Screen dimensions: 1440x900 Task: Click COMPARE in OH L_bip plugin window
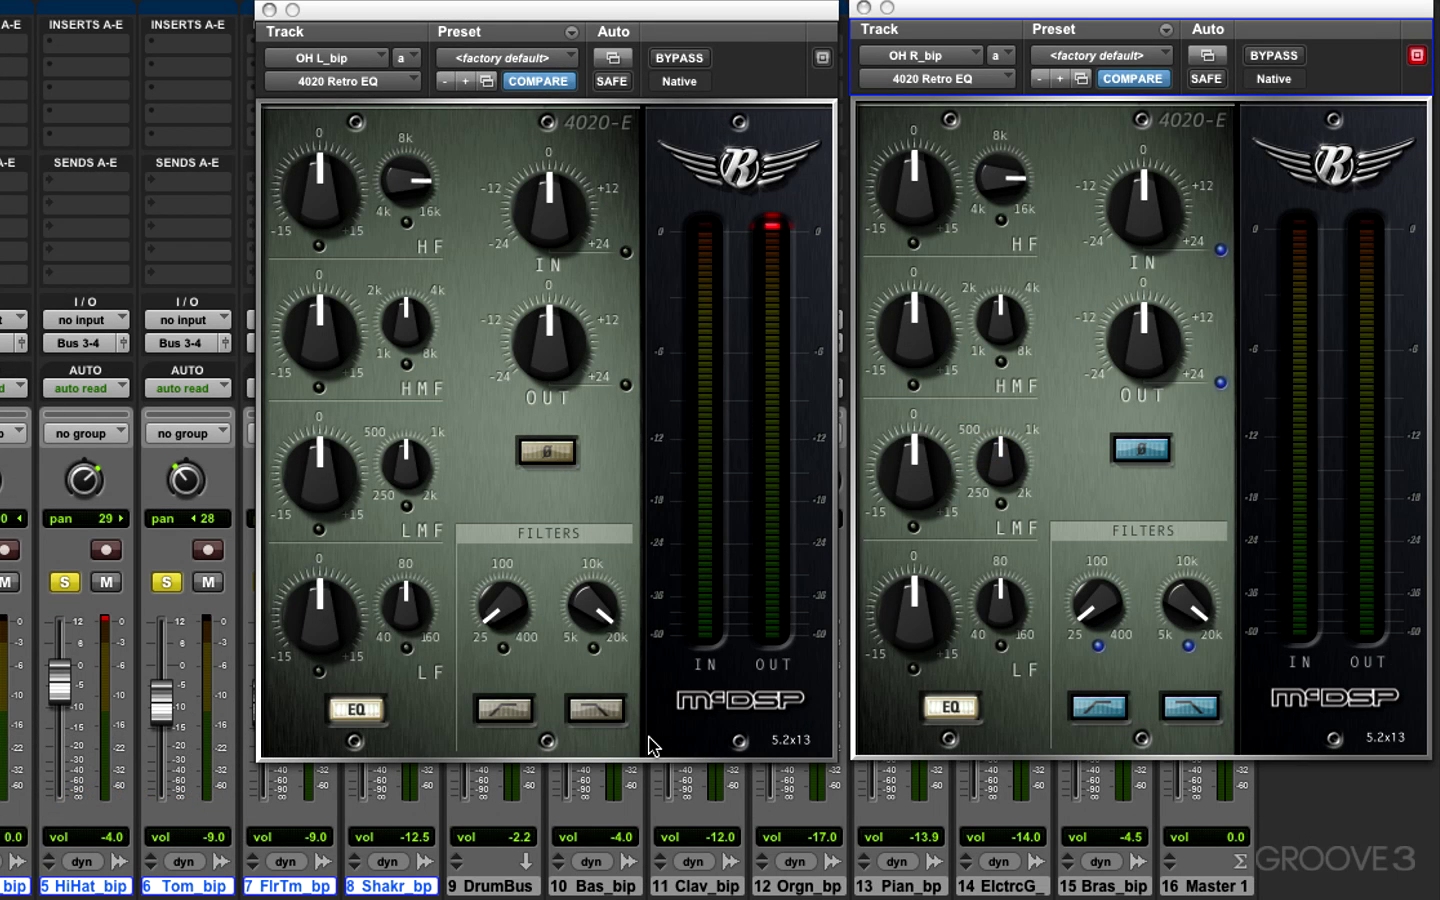tap(538, 81)
